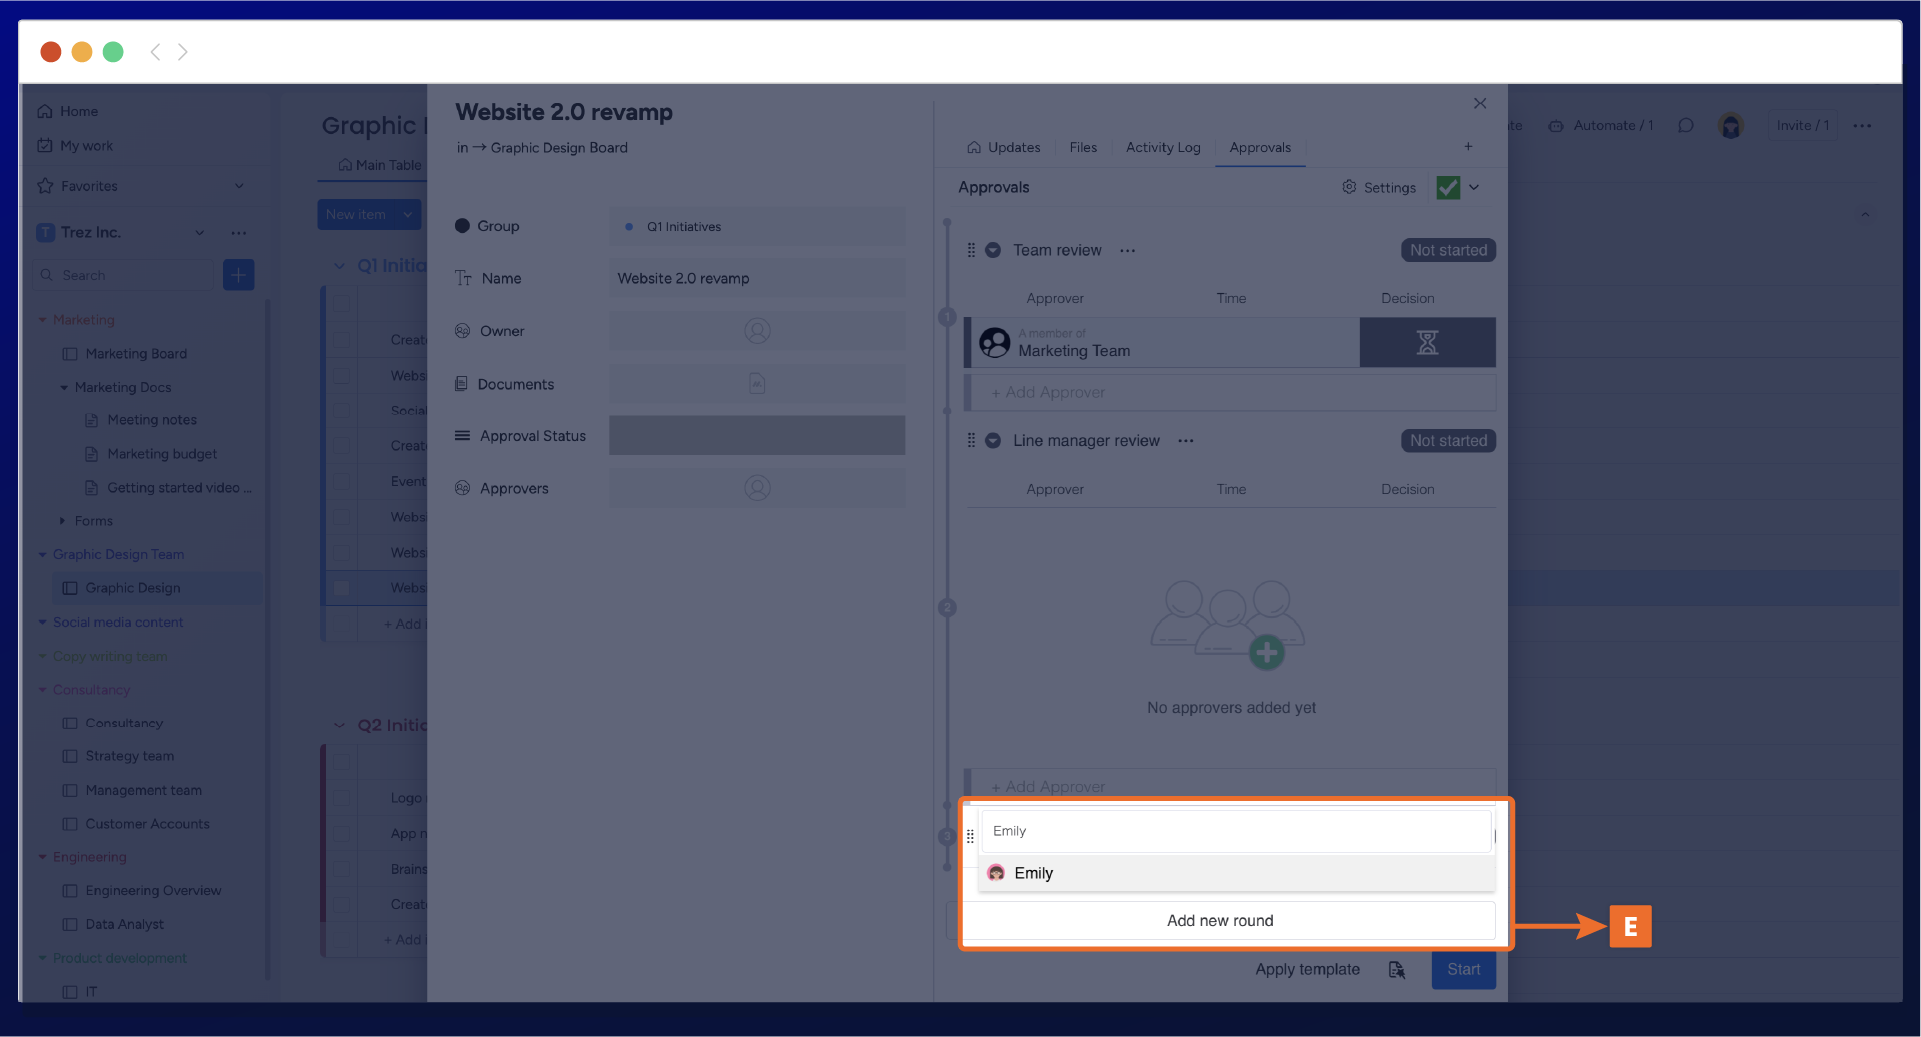The width and height of the screenshot is (1921, 1037).
Task: Toggle the green approval checkmark box
Action: (x=1447, y=188)
